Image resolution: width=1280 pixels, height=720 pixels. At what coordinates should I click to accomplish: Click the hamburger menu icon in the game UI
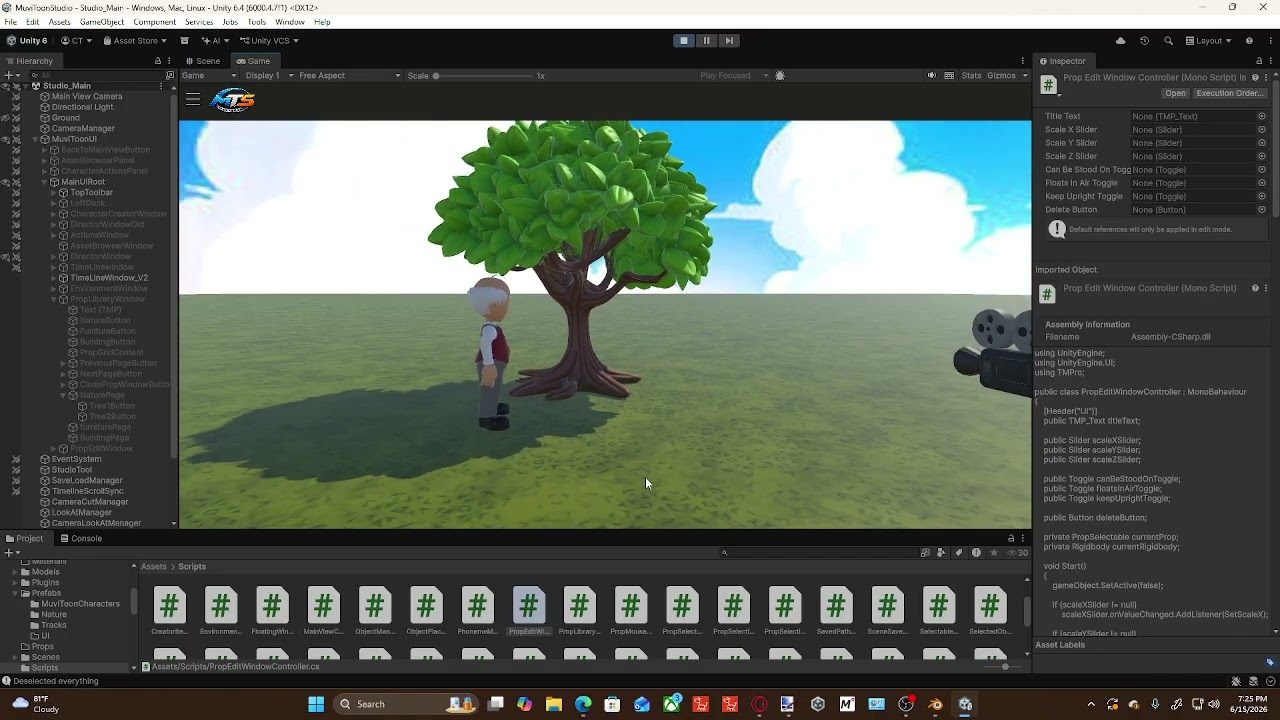tap(193, 99)
